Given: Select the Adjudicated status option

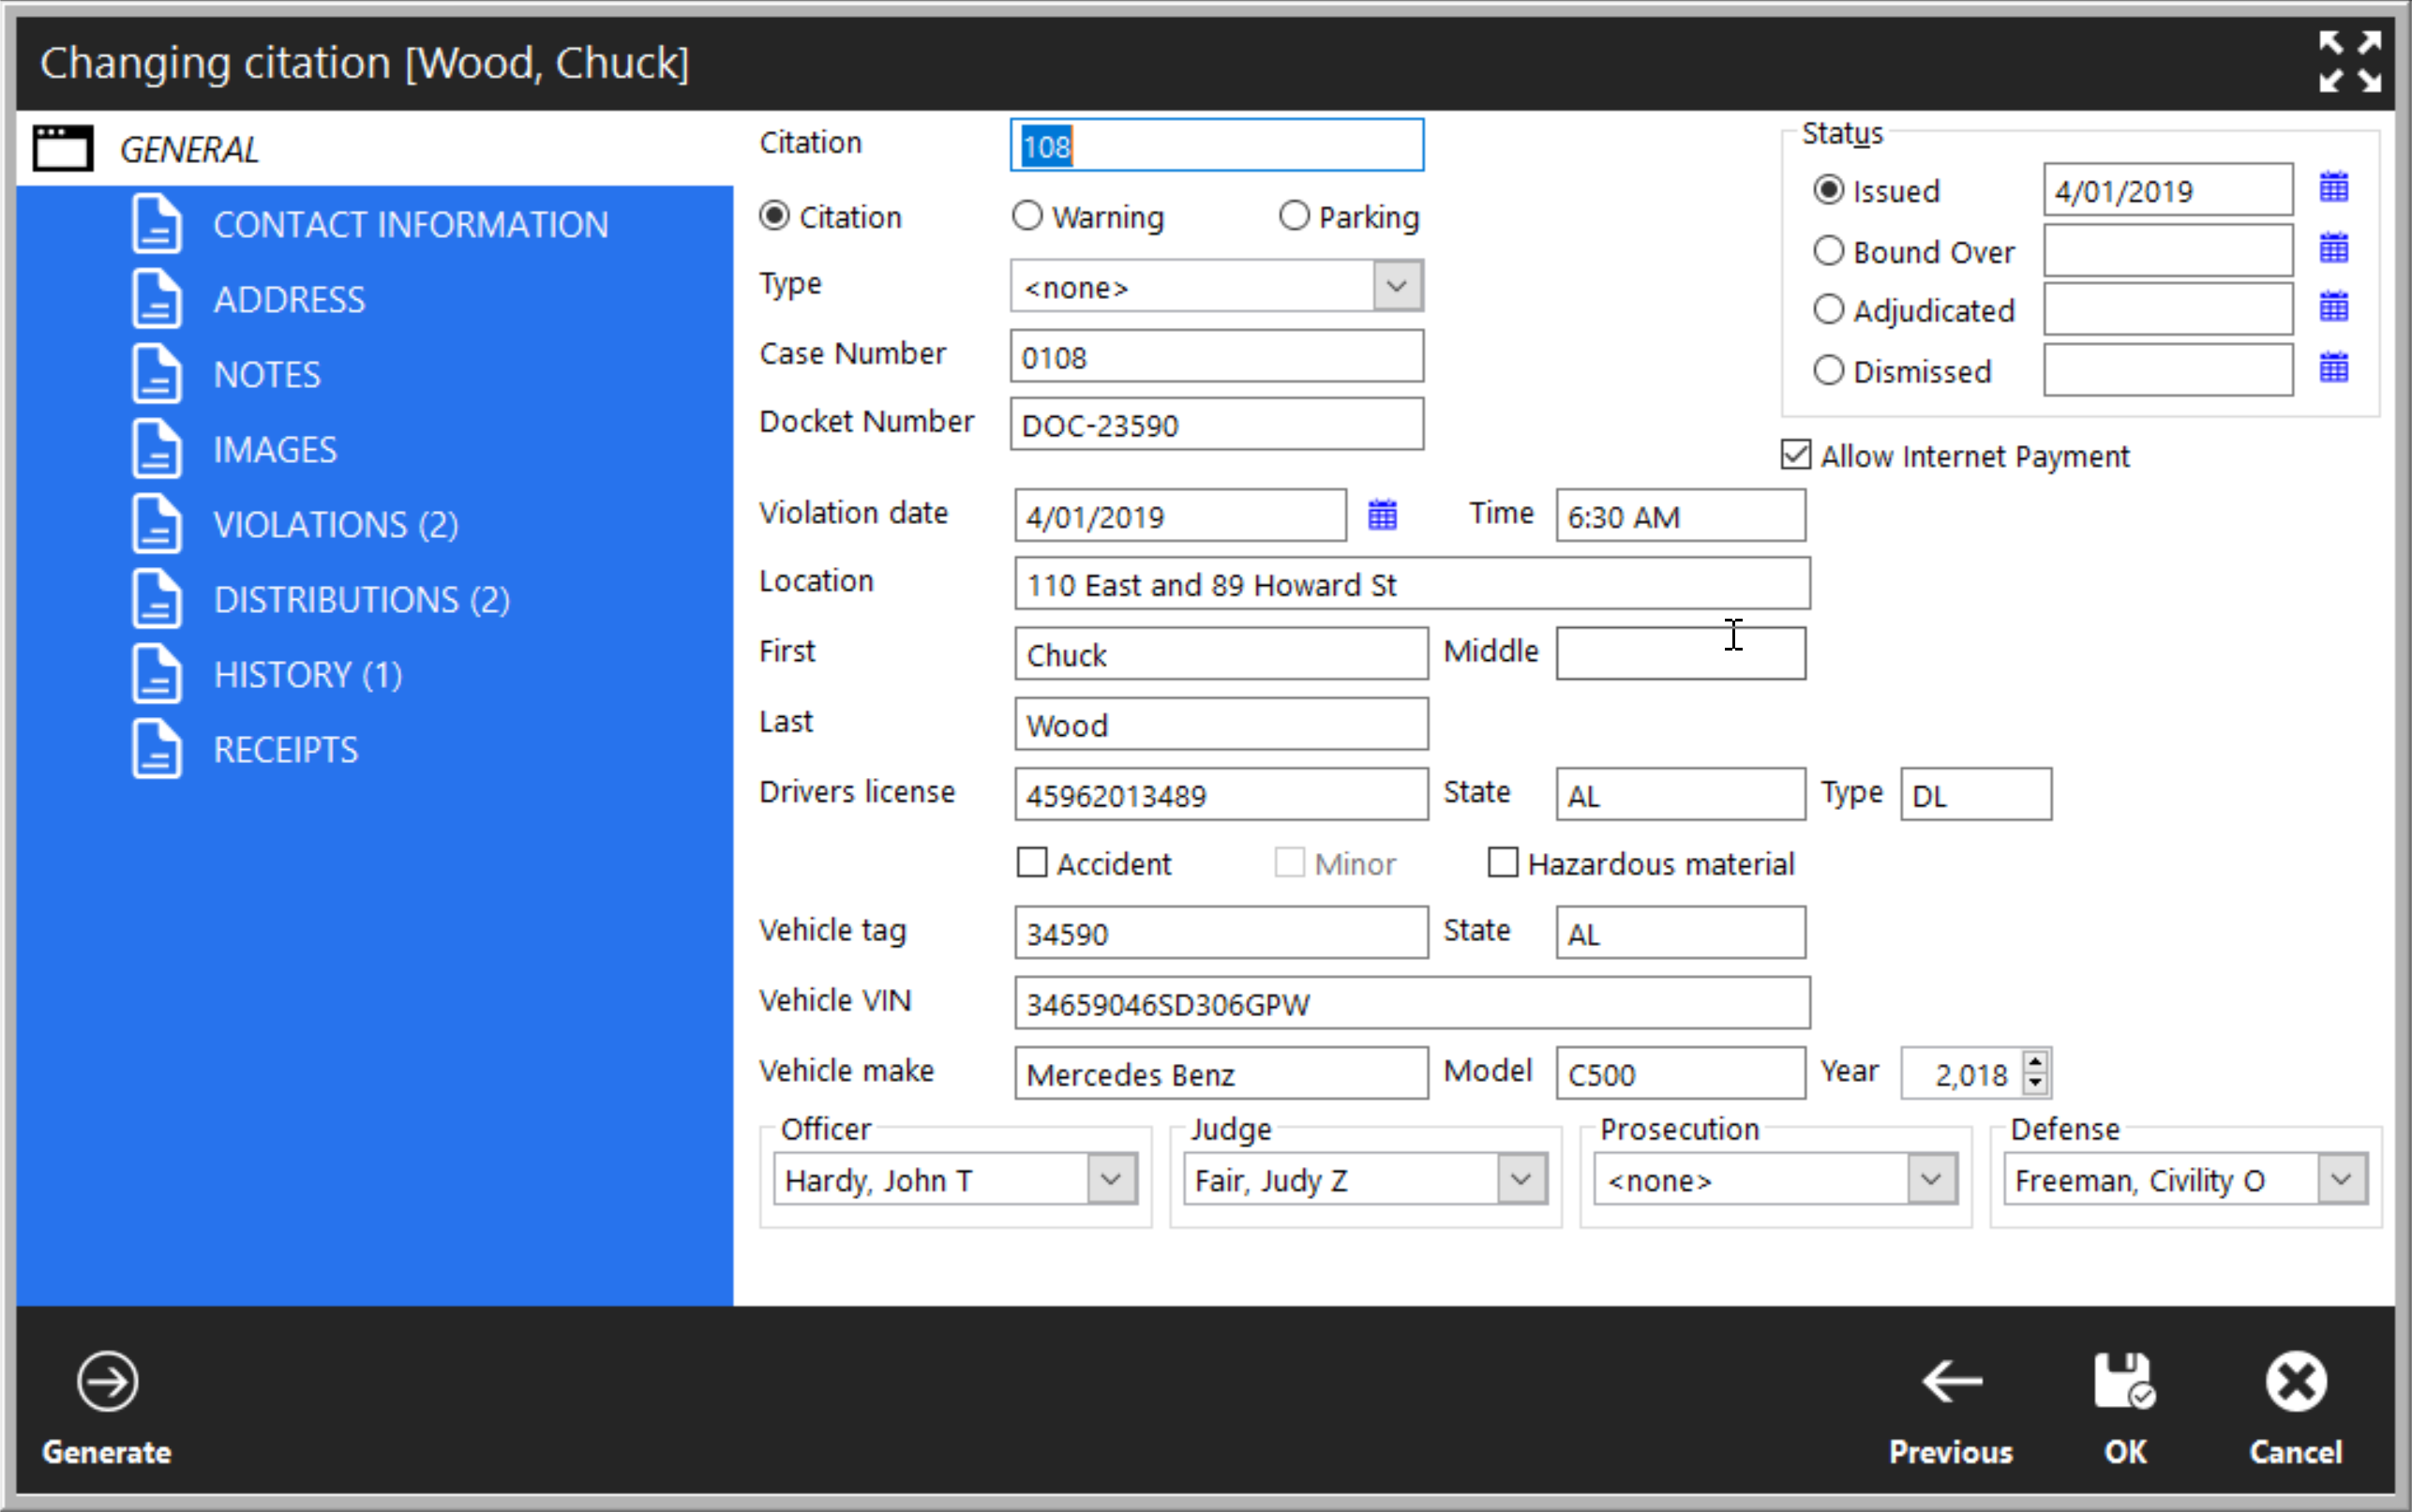Looking at the screenshot, I should [x=1828, y=310].
